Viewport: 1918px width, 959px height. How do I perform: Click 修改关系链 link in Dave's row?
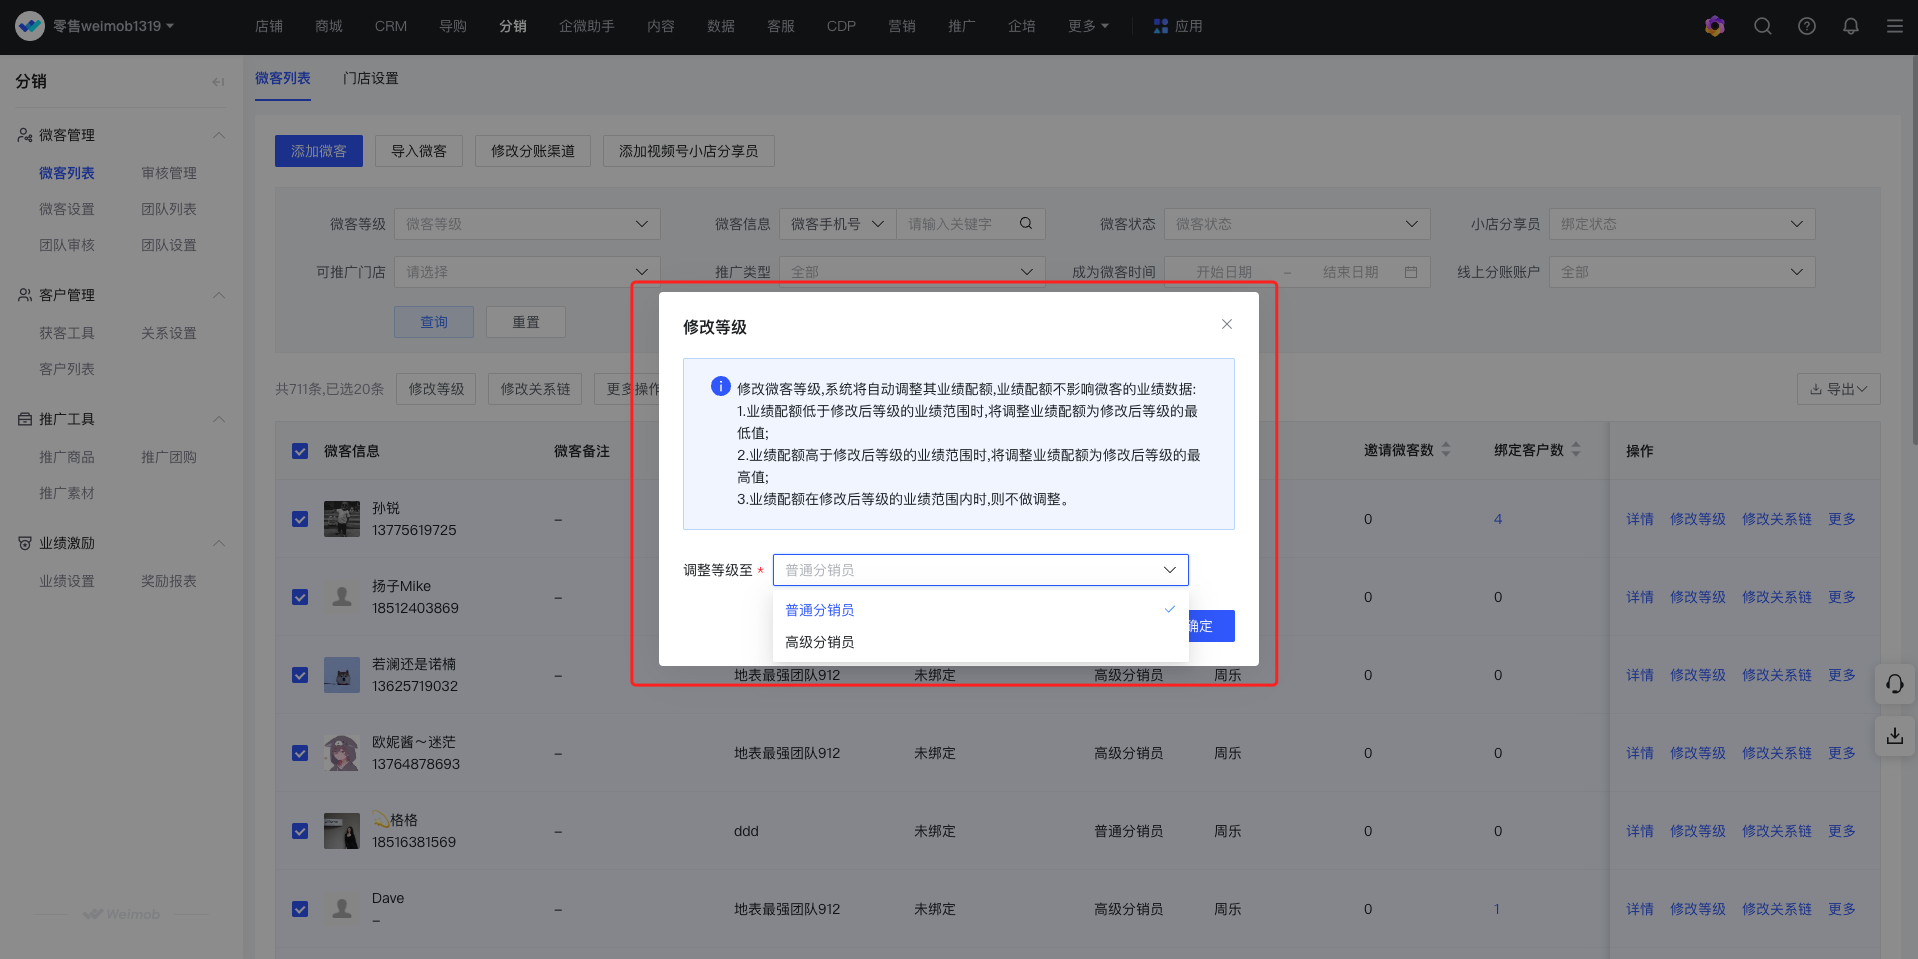pyautogui.click(x=1777, y=909)
